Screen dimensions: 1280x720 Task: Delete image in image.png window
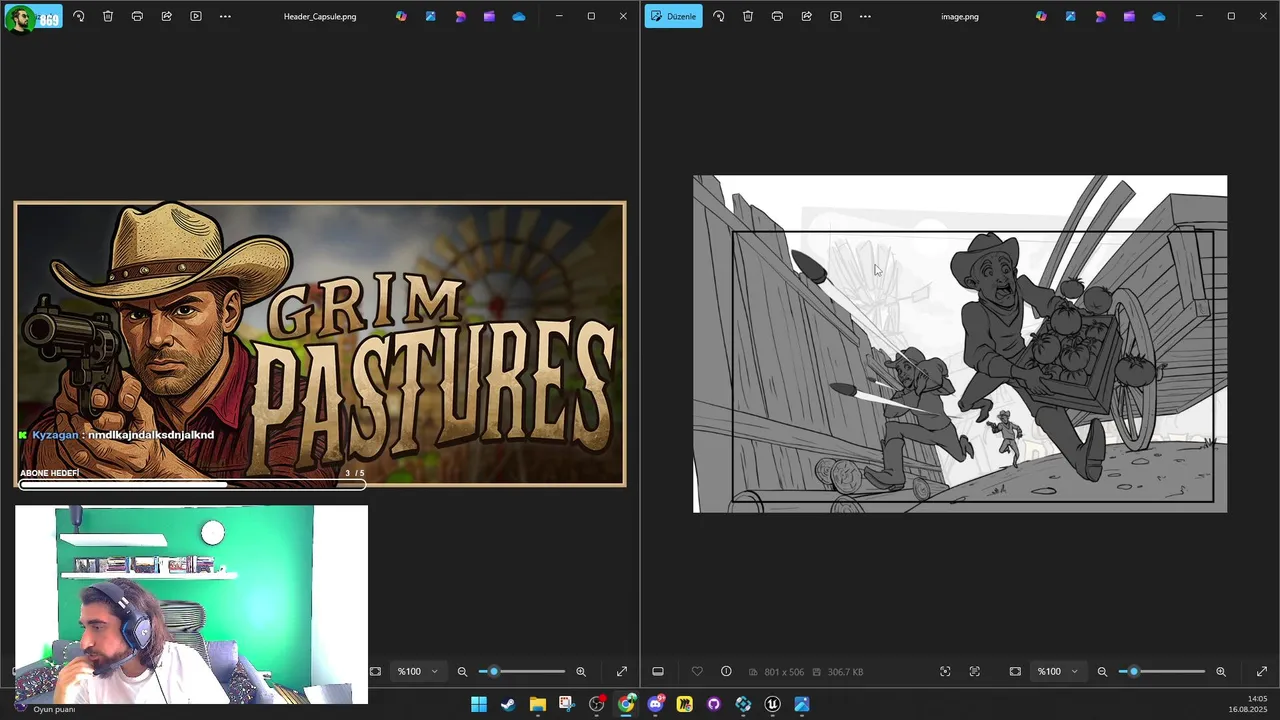[748, 16]
